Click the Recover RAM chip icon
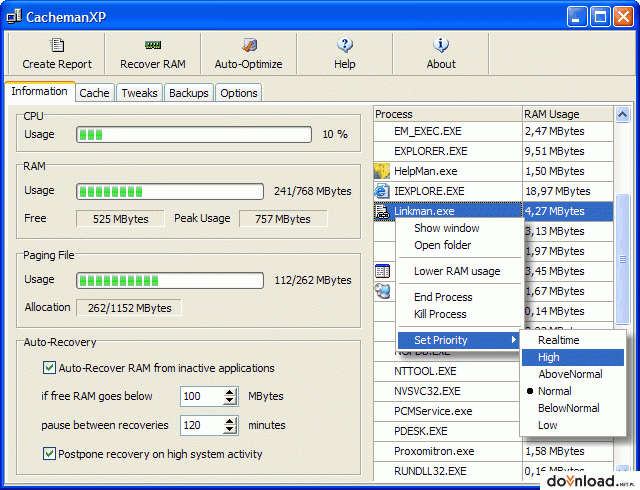 [153, 45]
